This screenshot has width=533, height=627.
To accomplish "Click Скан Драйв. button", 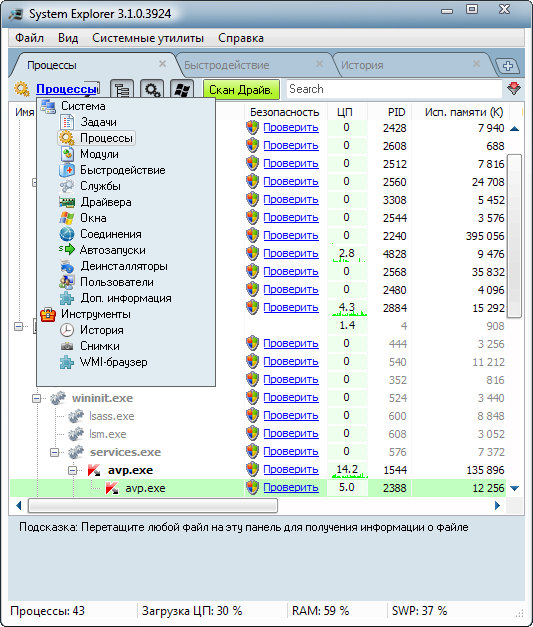I will tap(241, 89).
